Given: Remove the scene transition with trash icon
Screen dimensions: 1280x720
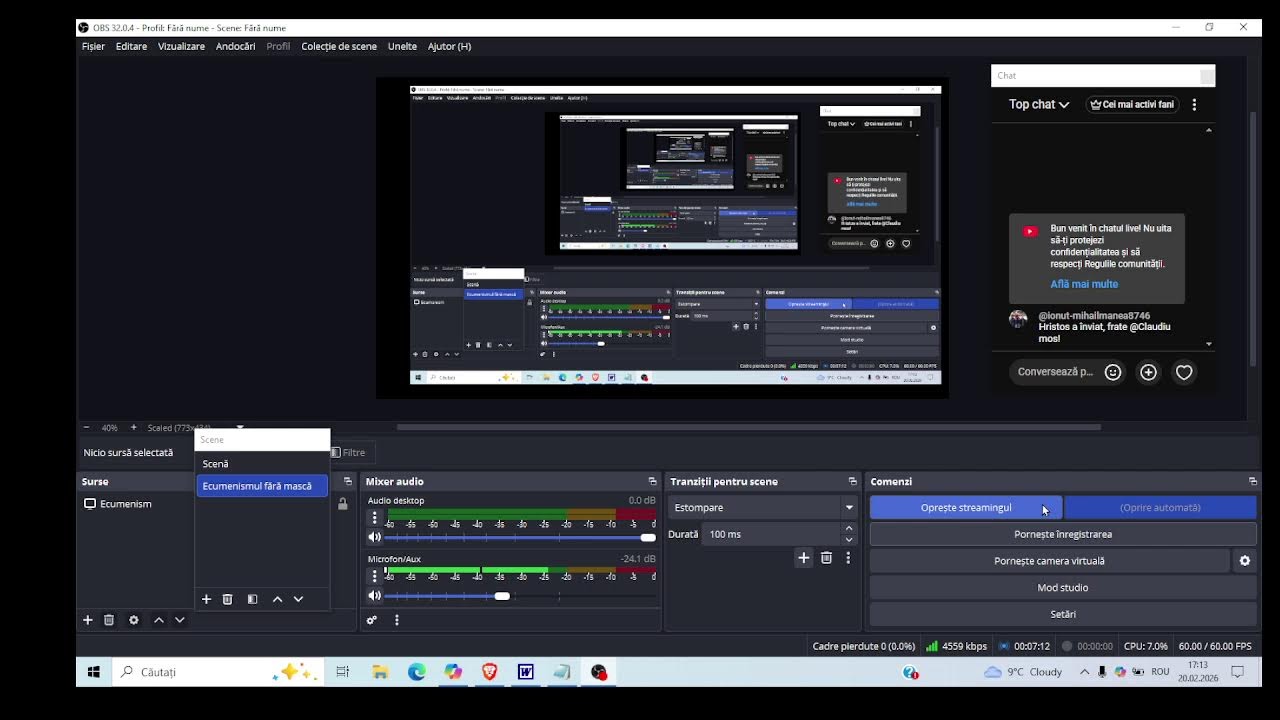Looking at the screenshot, I should tap(826, 558).
